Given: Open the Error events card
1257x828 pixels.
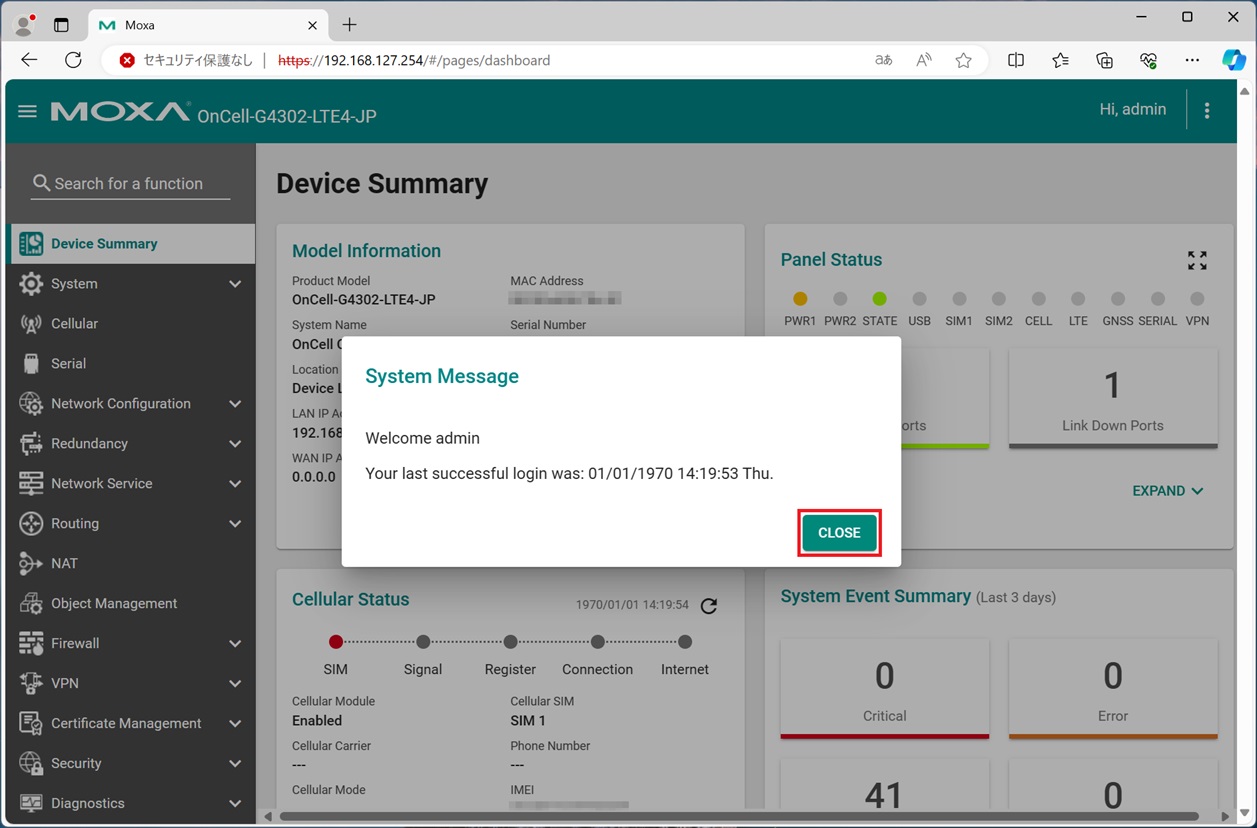Looking at the screenshot, I should [x=1113, y=689].
